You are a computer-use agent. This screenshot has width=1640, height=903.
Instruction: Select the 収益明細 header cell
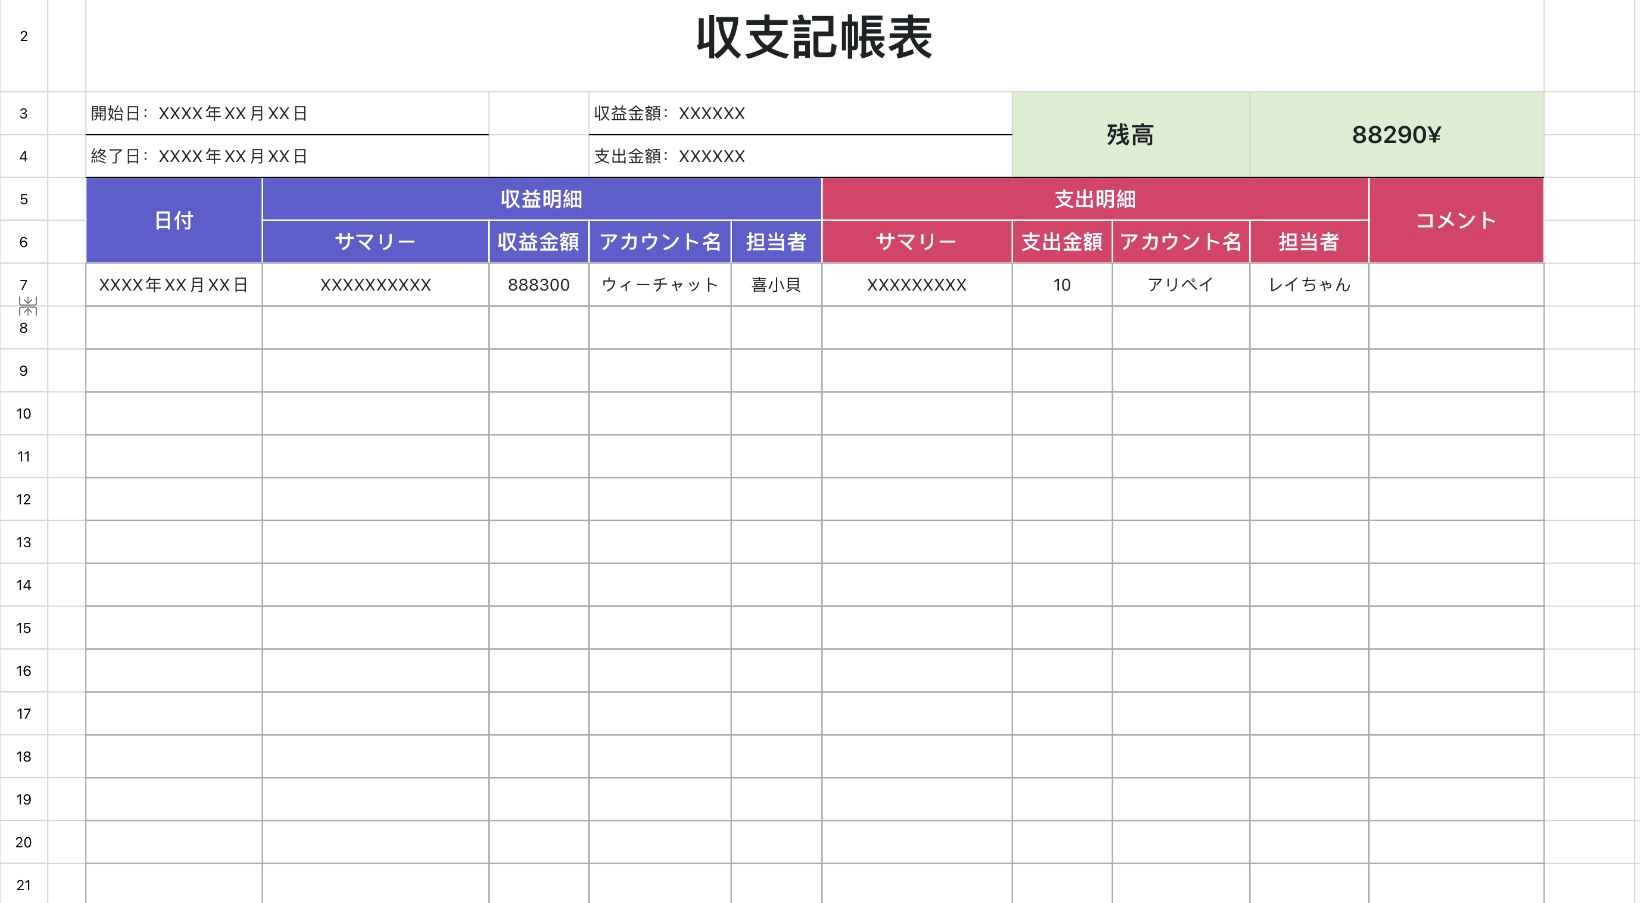click(542, 199)
